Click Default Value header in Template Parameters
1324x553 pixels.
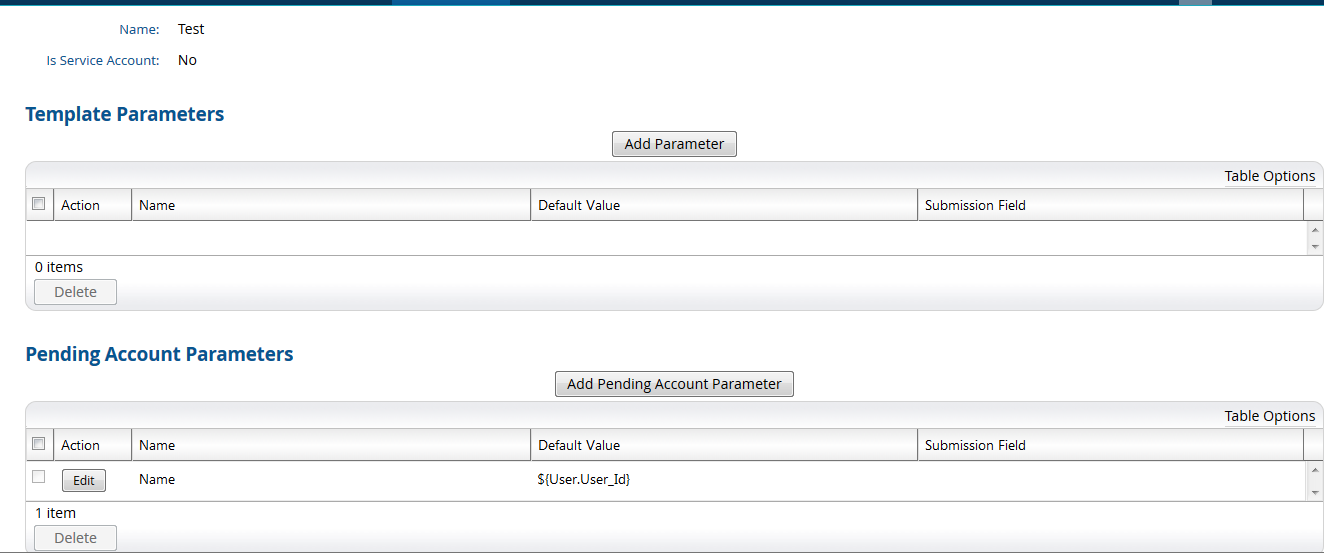[579, 205]
